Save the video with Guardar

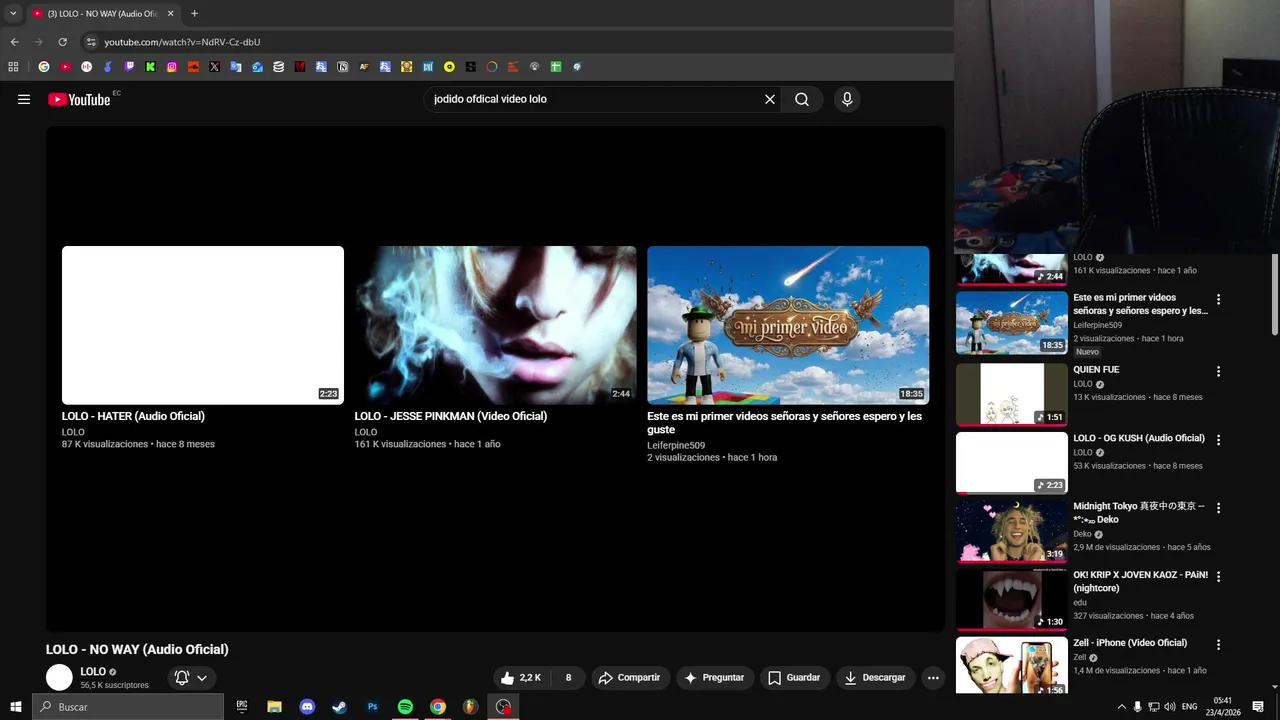tap(794, 677)
